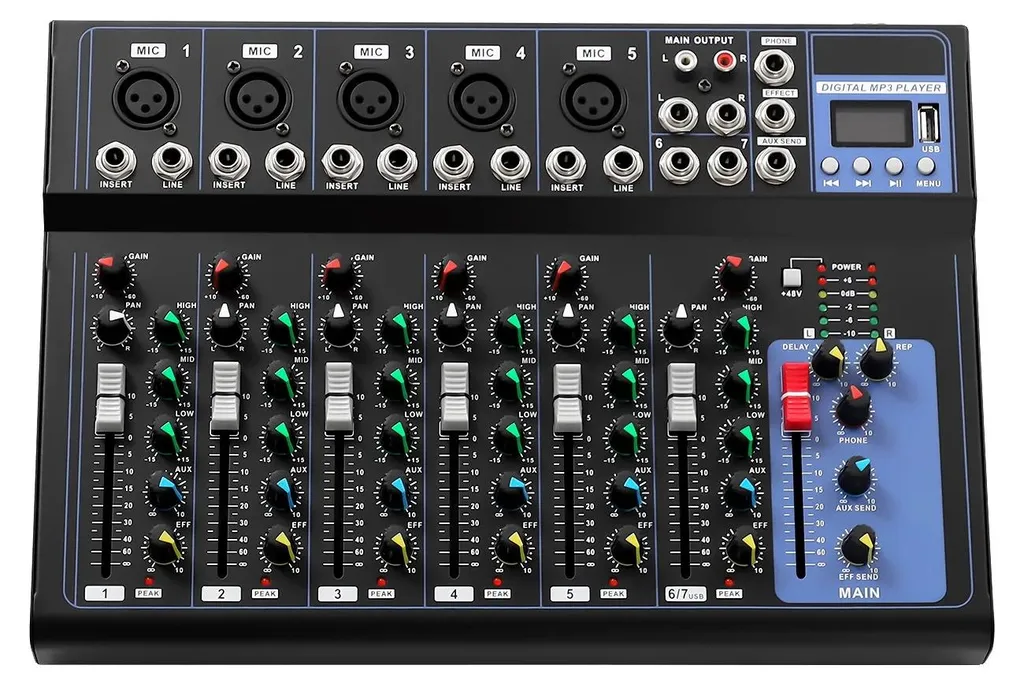Click the channel 1 GAIN knob
Screen dimensions: 1024x685
112,274
